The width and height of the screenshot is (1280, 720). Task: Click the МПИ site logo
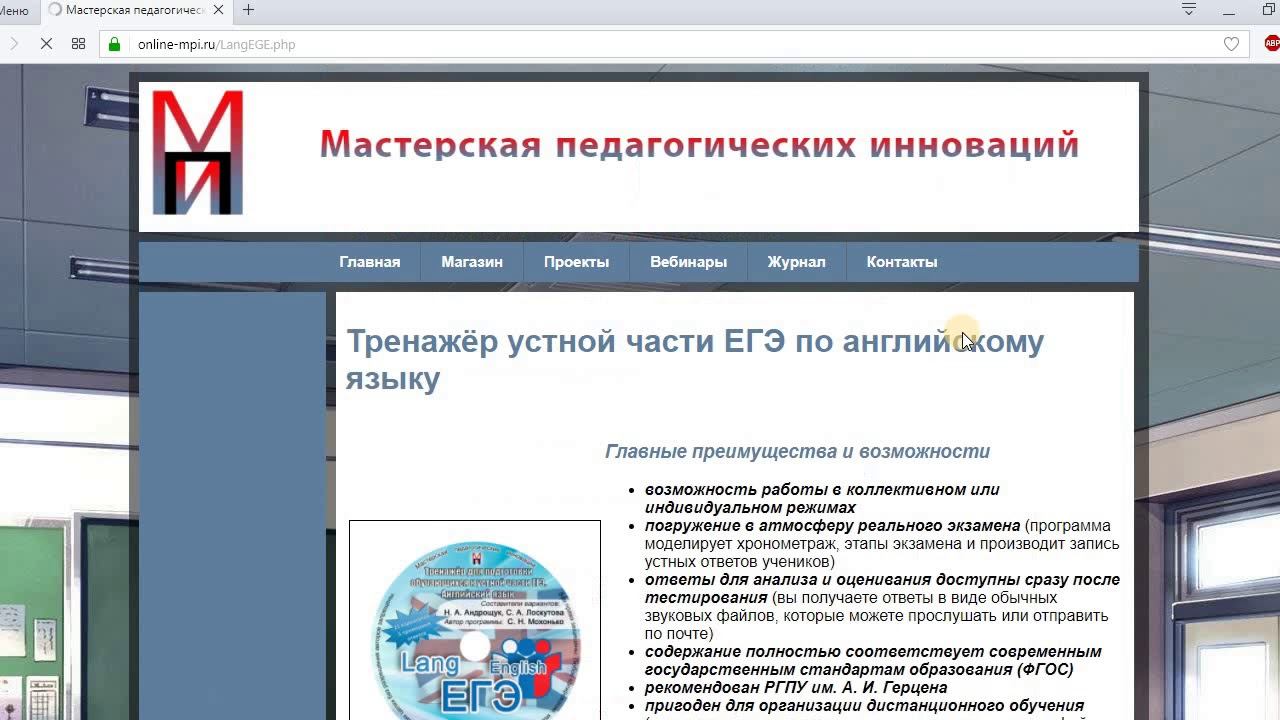[x=197, y=152]
